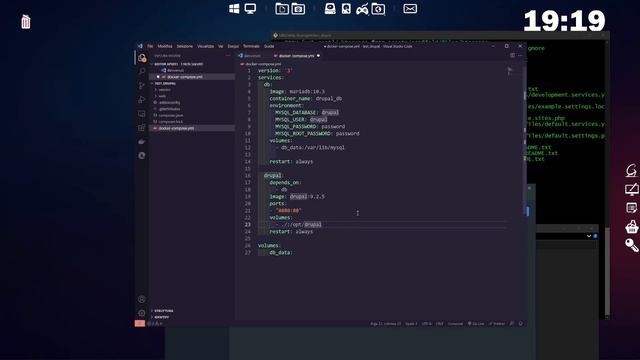
Task: Expand the STRUTTURA outline section
Action: (x=164, y=311)
